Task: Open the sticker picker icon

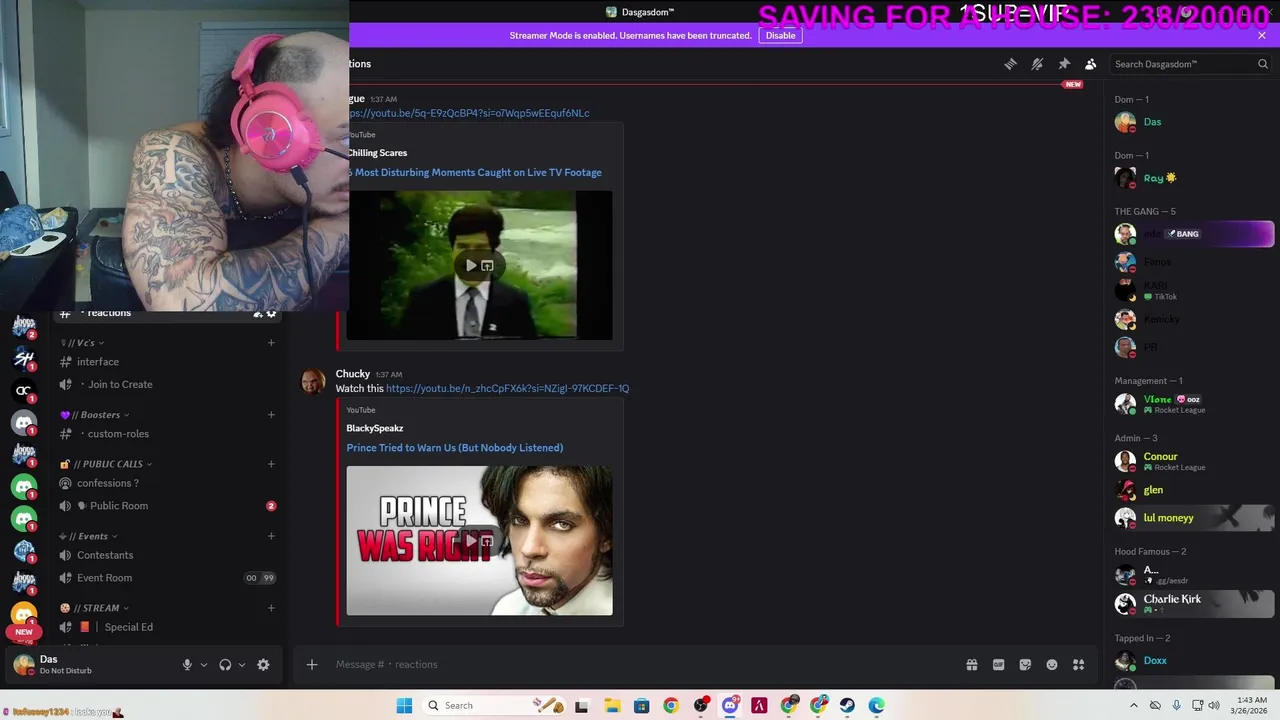Action: (x=1025, y=665)
